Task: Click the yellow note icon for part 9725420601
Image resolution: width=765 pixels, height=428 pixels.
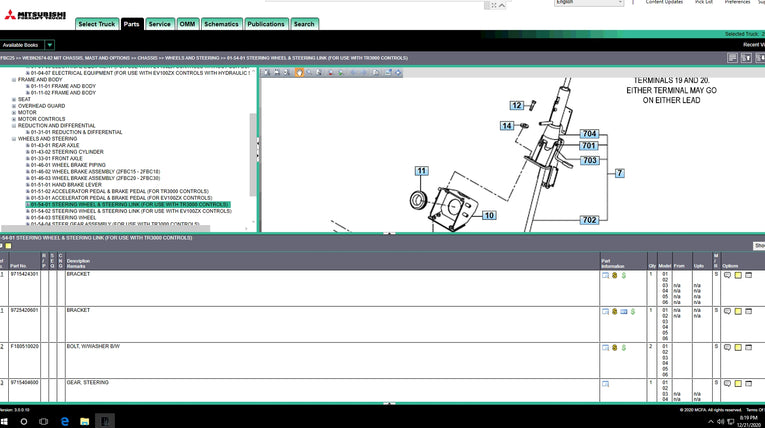Action: click(737, 311)
